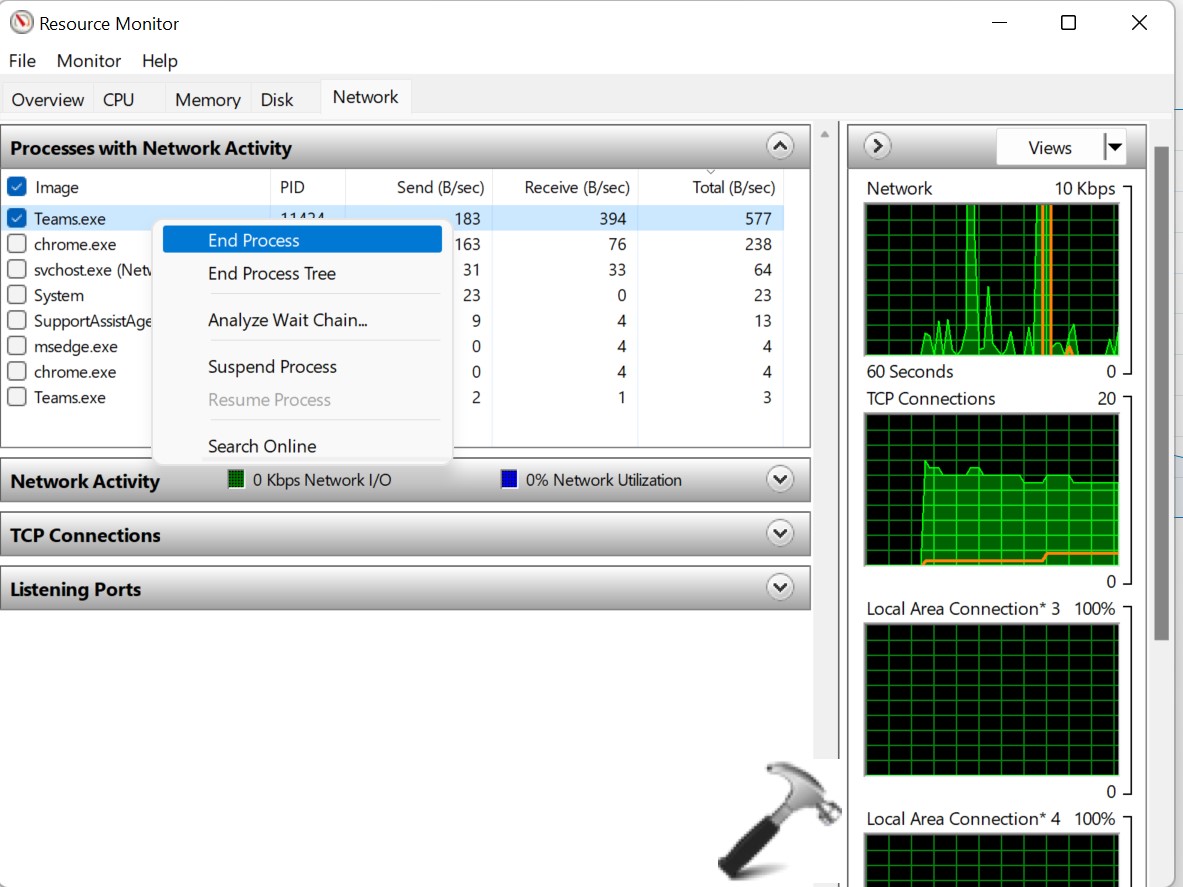This screenshot has width=1183, height=887.
Task: Open the Help menu
Action: (159, 60)
